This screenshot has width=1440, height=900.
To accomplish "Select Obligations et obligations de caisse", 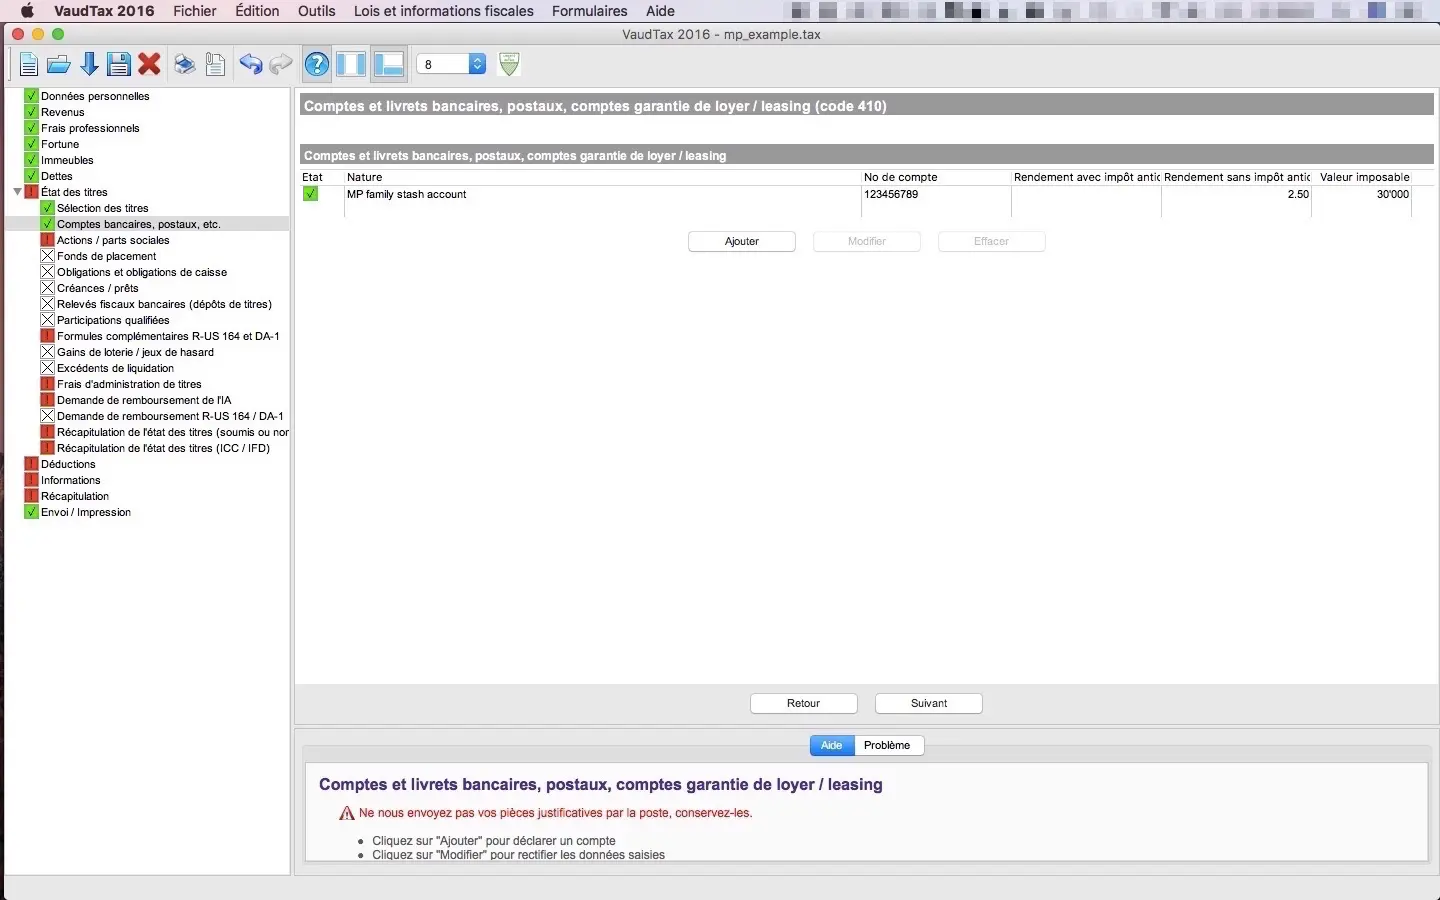I will click(142, 272).
